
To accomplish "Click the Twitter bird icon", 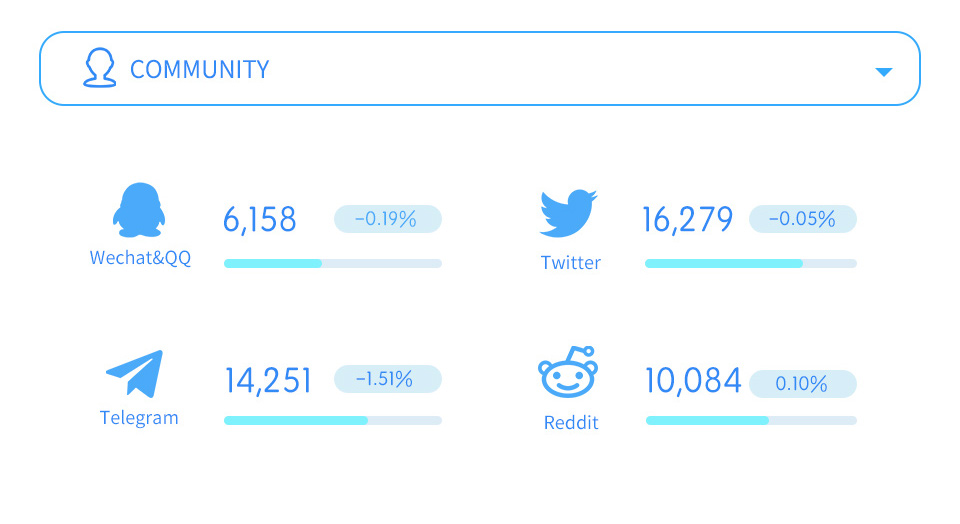I will [x=568, y=213].
